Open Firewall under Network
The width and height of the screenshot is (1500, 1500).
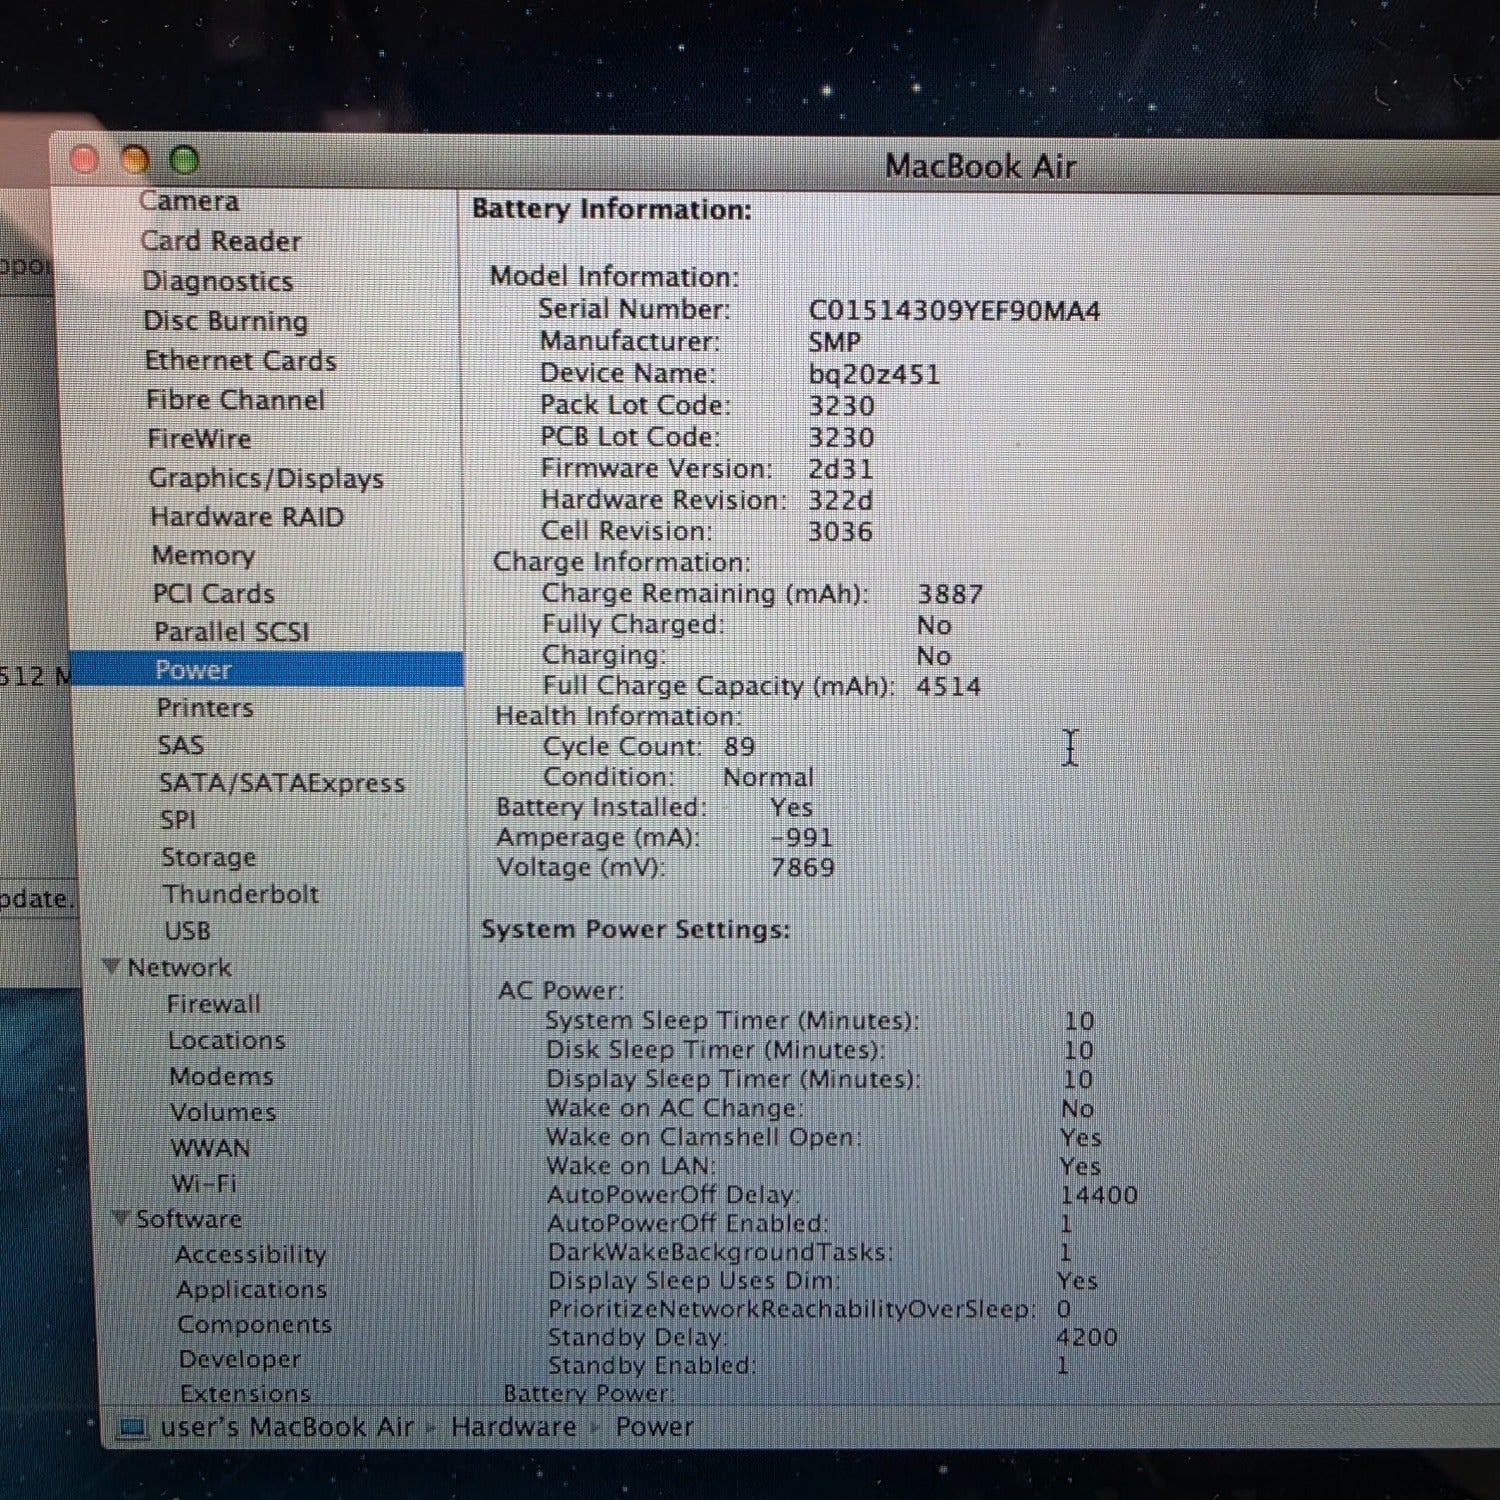[x=214, y=1003]
